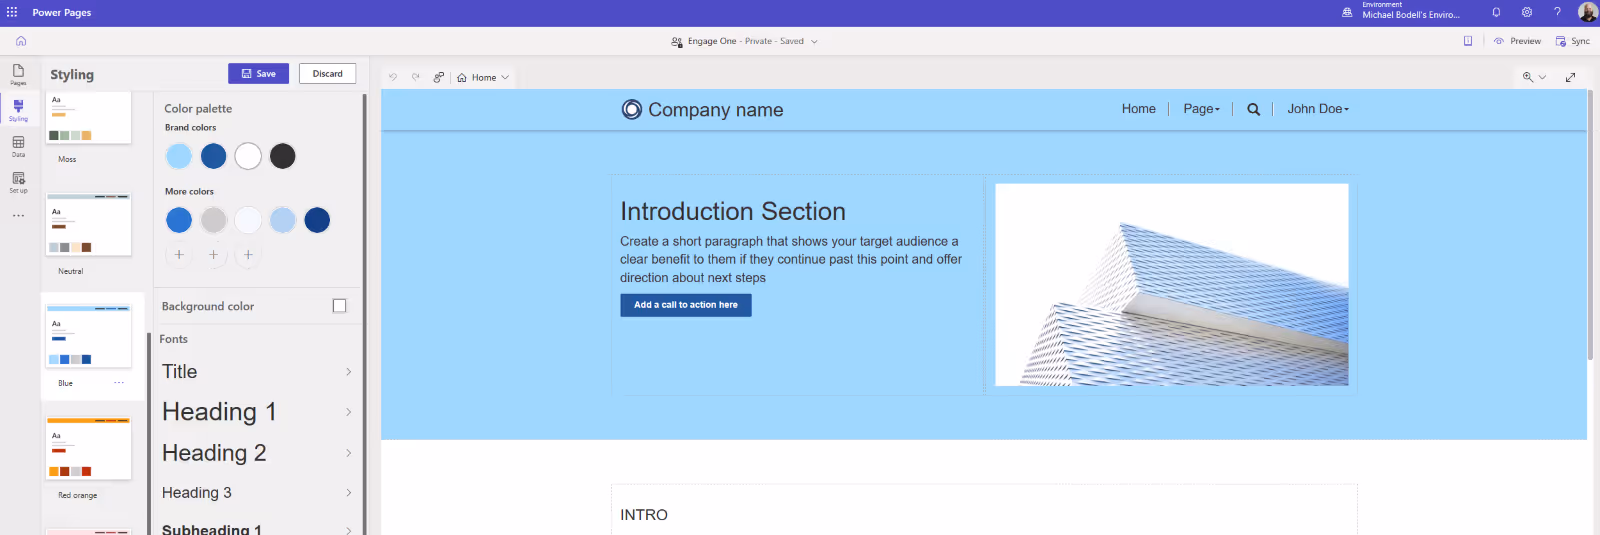Viewport: 1600px width, 535px height.
Task: Open the help question mark
Action: coord(1557,12)
